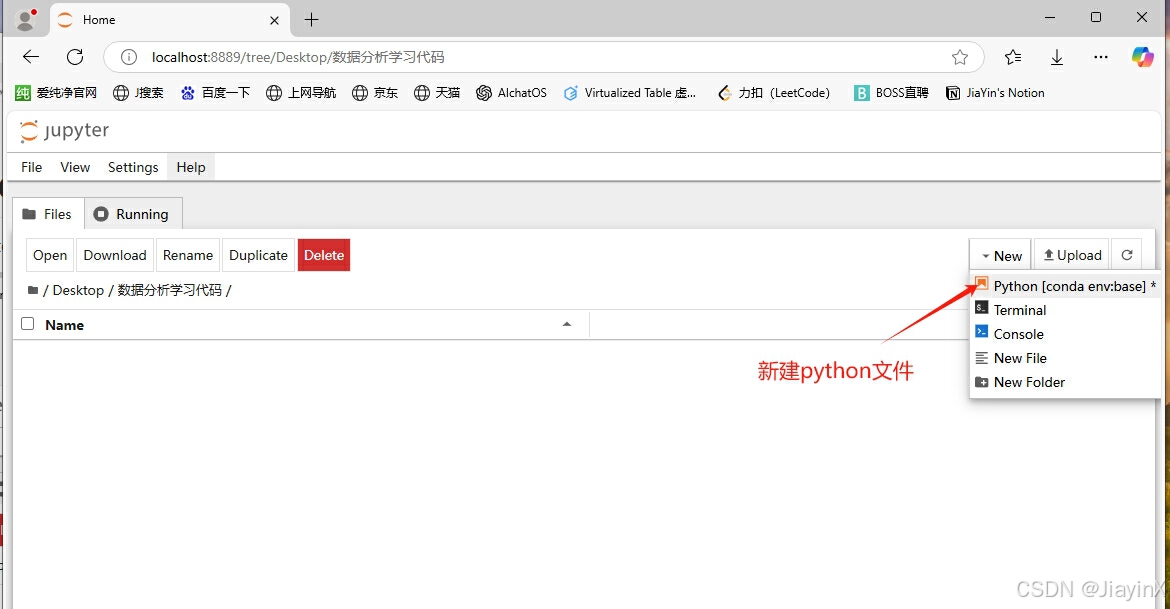Open the View menu
Screen dimensions: 1170x609
[x=75, y=167]
